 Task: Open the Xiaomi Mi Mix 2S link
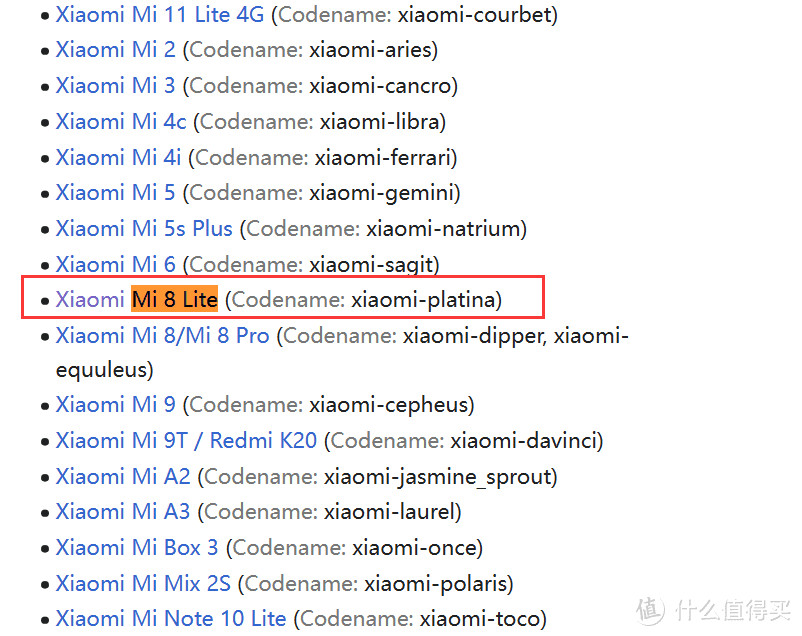[x=143, y=583]
